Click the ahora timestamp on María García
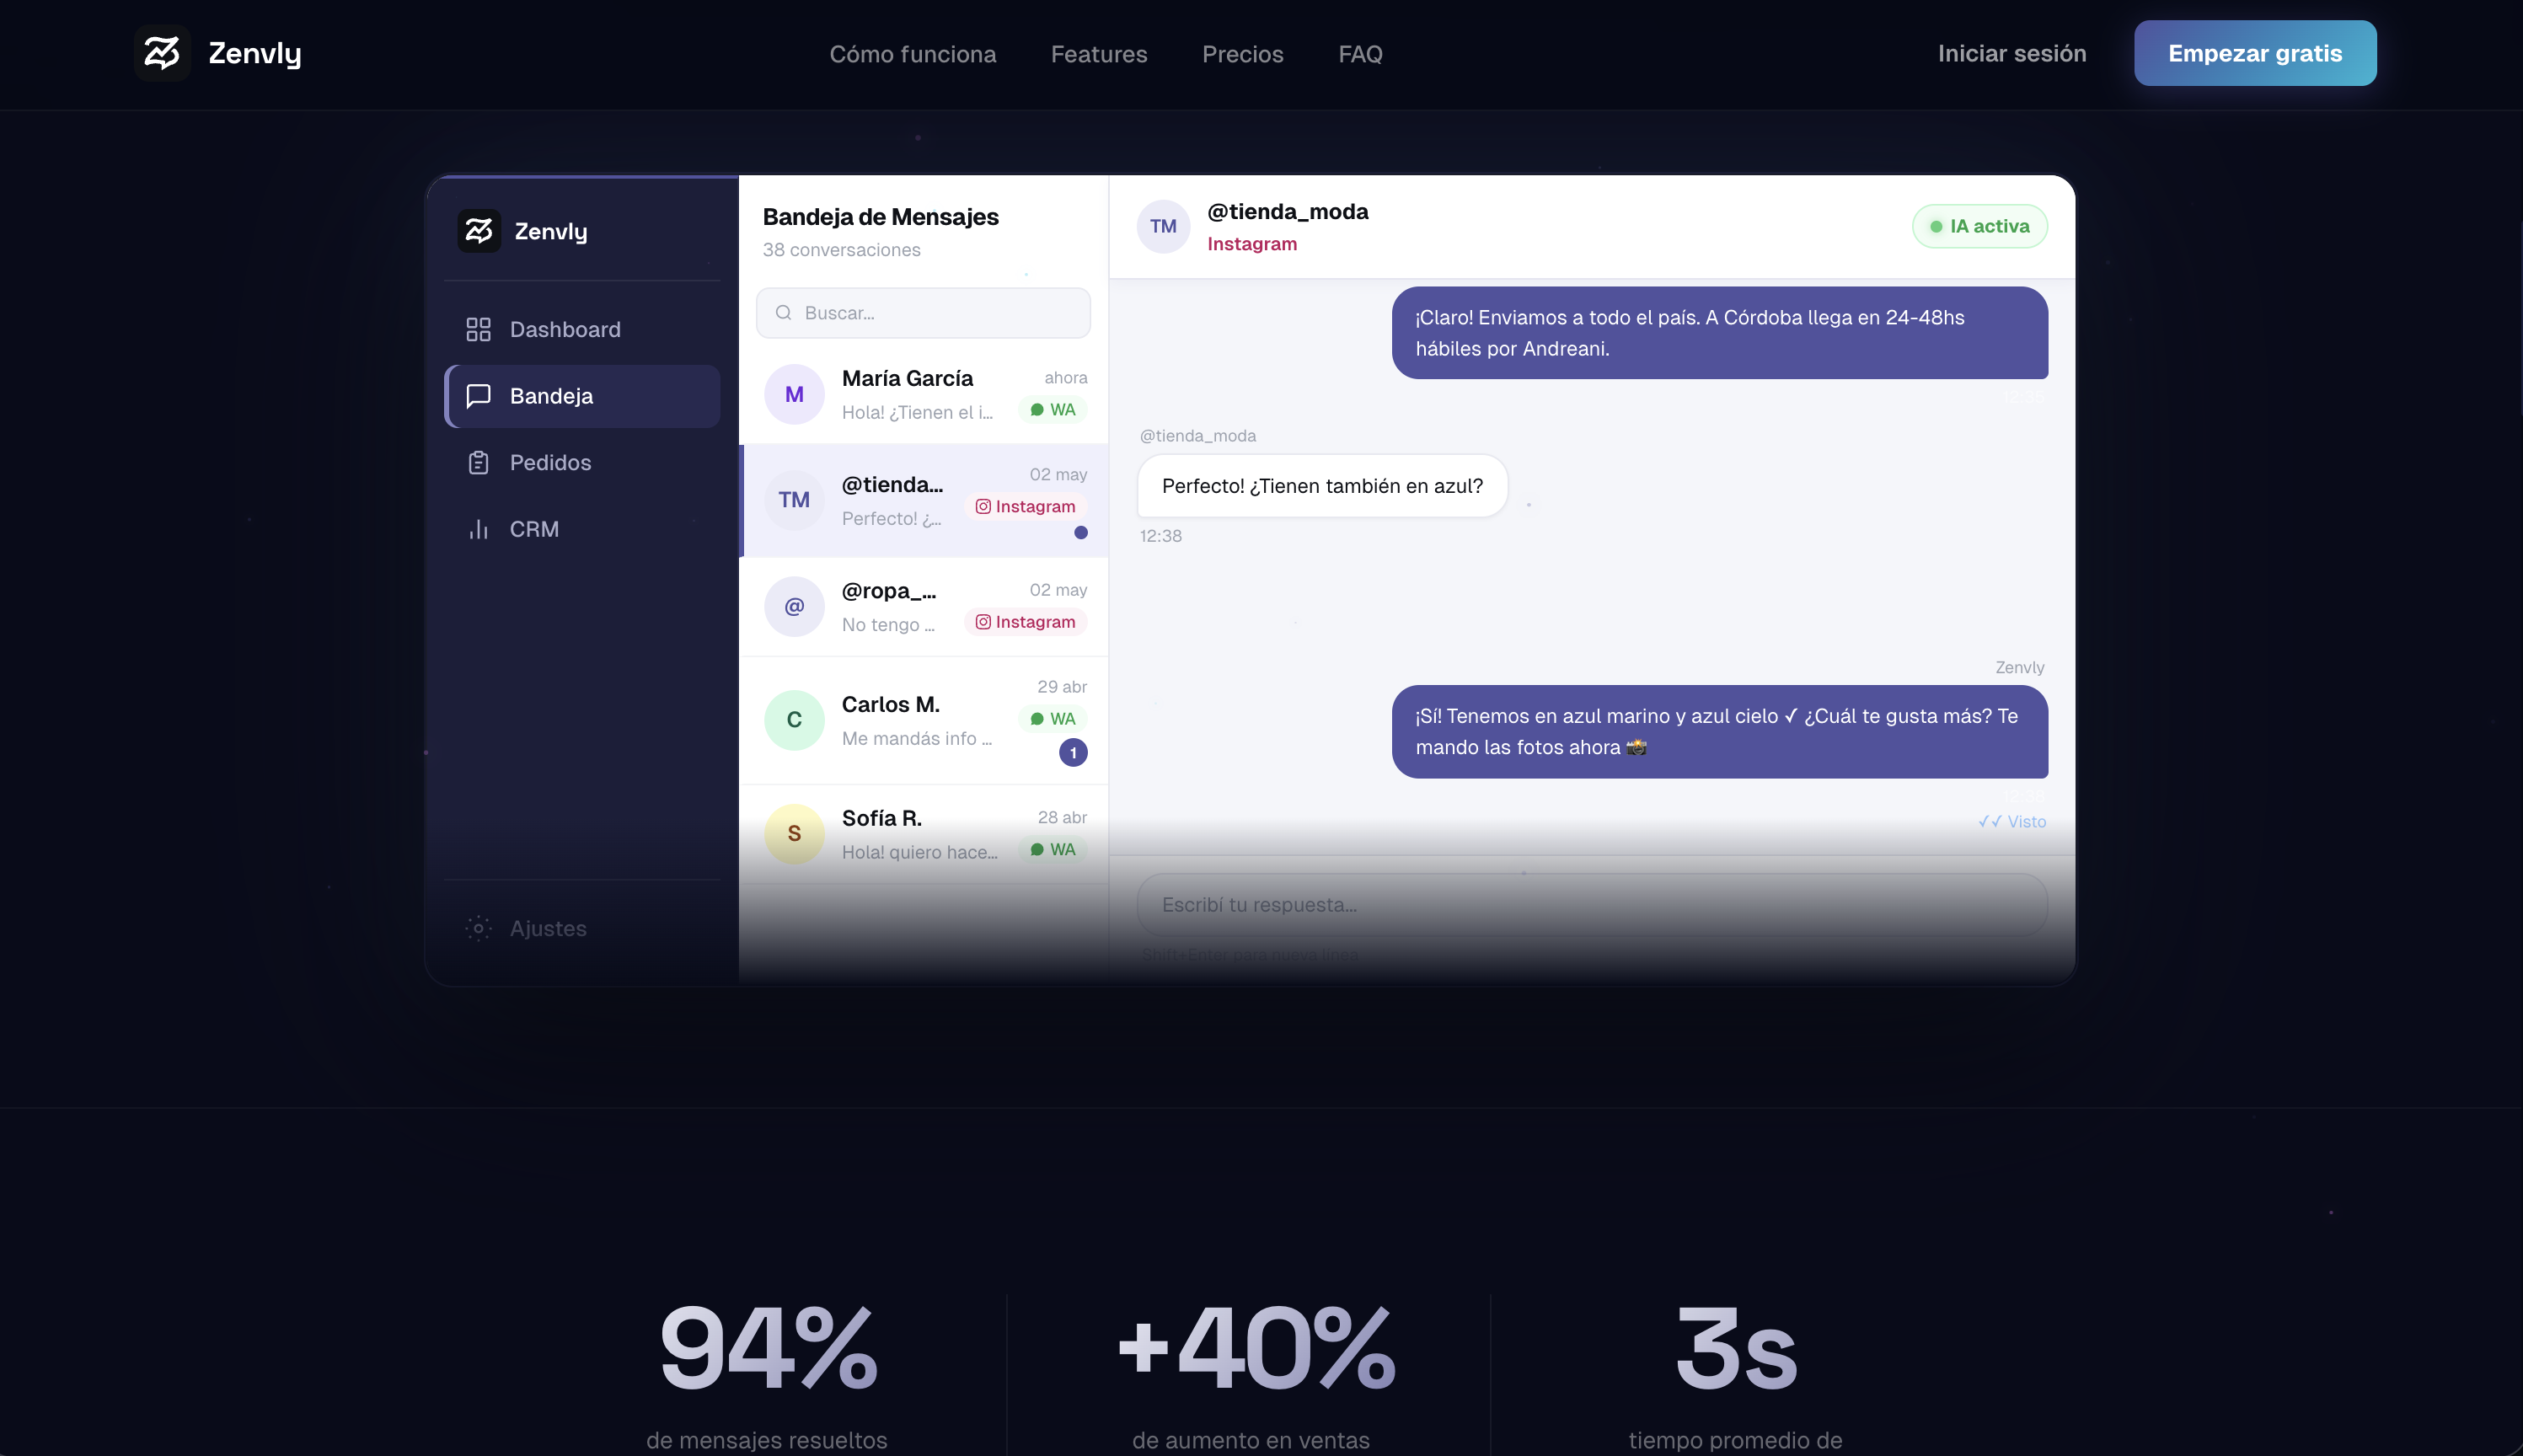This screenshot has height=1456, width=2523. pos(1065,378)
